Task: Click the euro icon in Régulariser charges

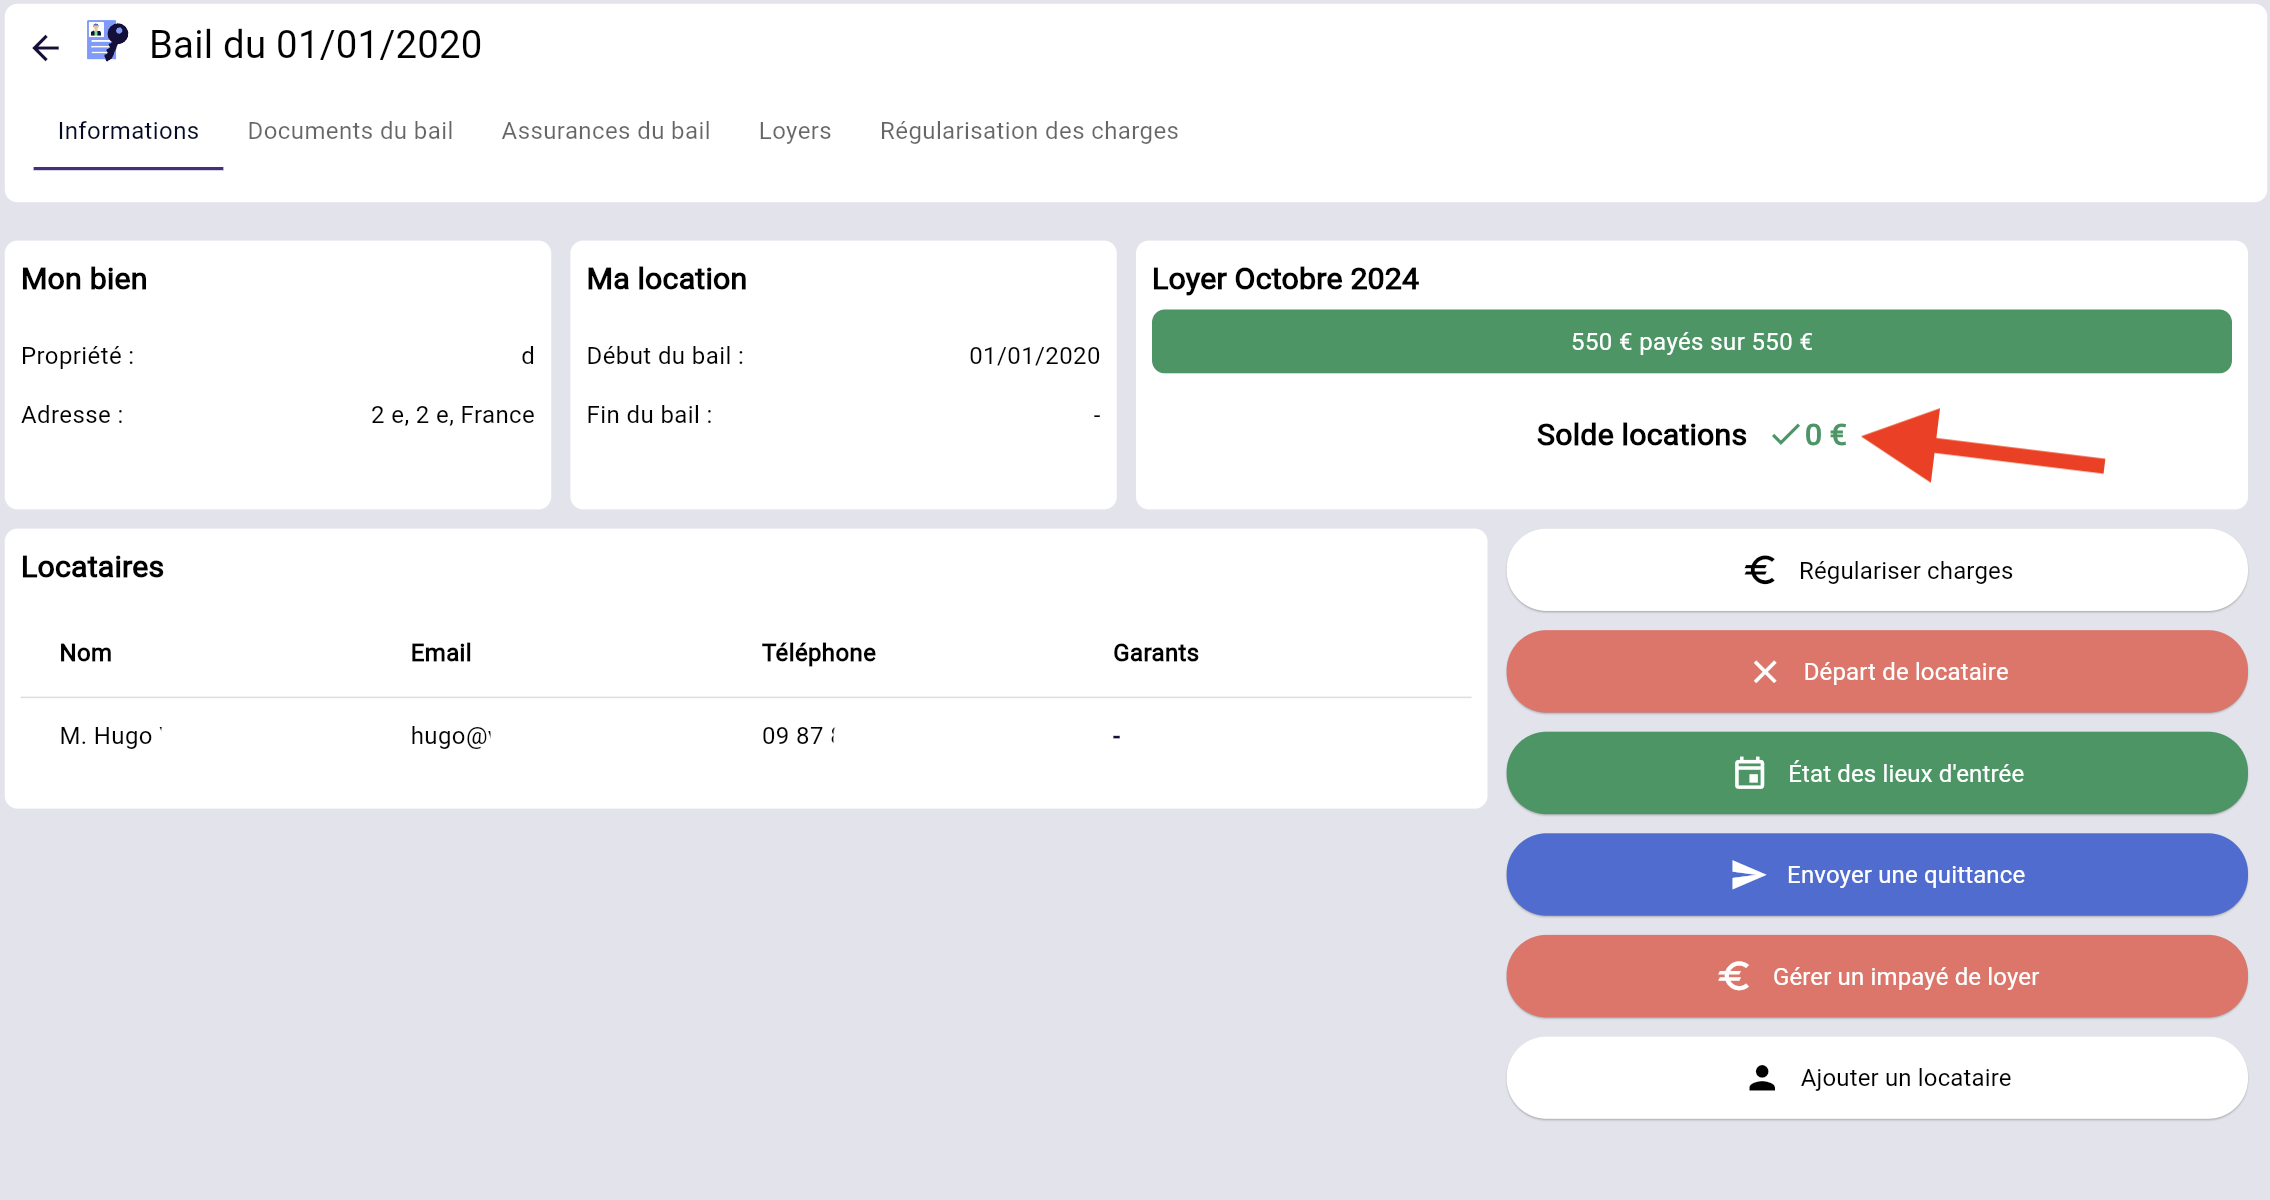Action: click(1760, 570)
